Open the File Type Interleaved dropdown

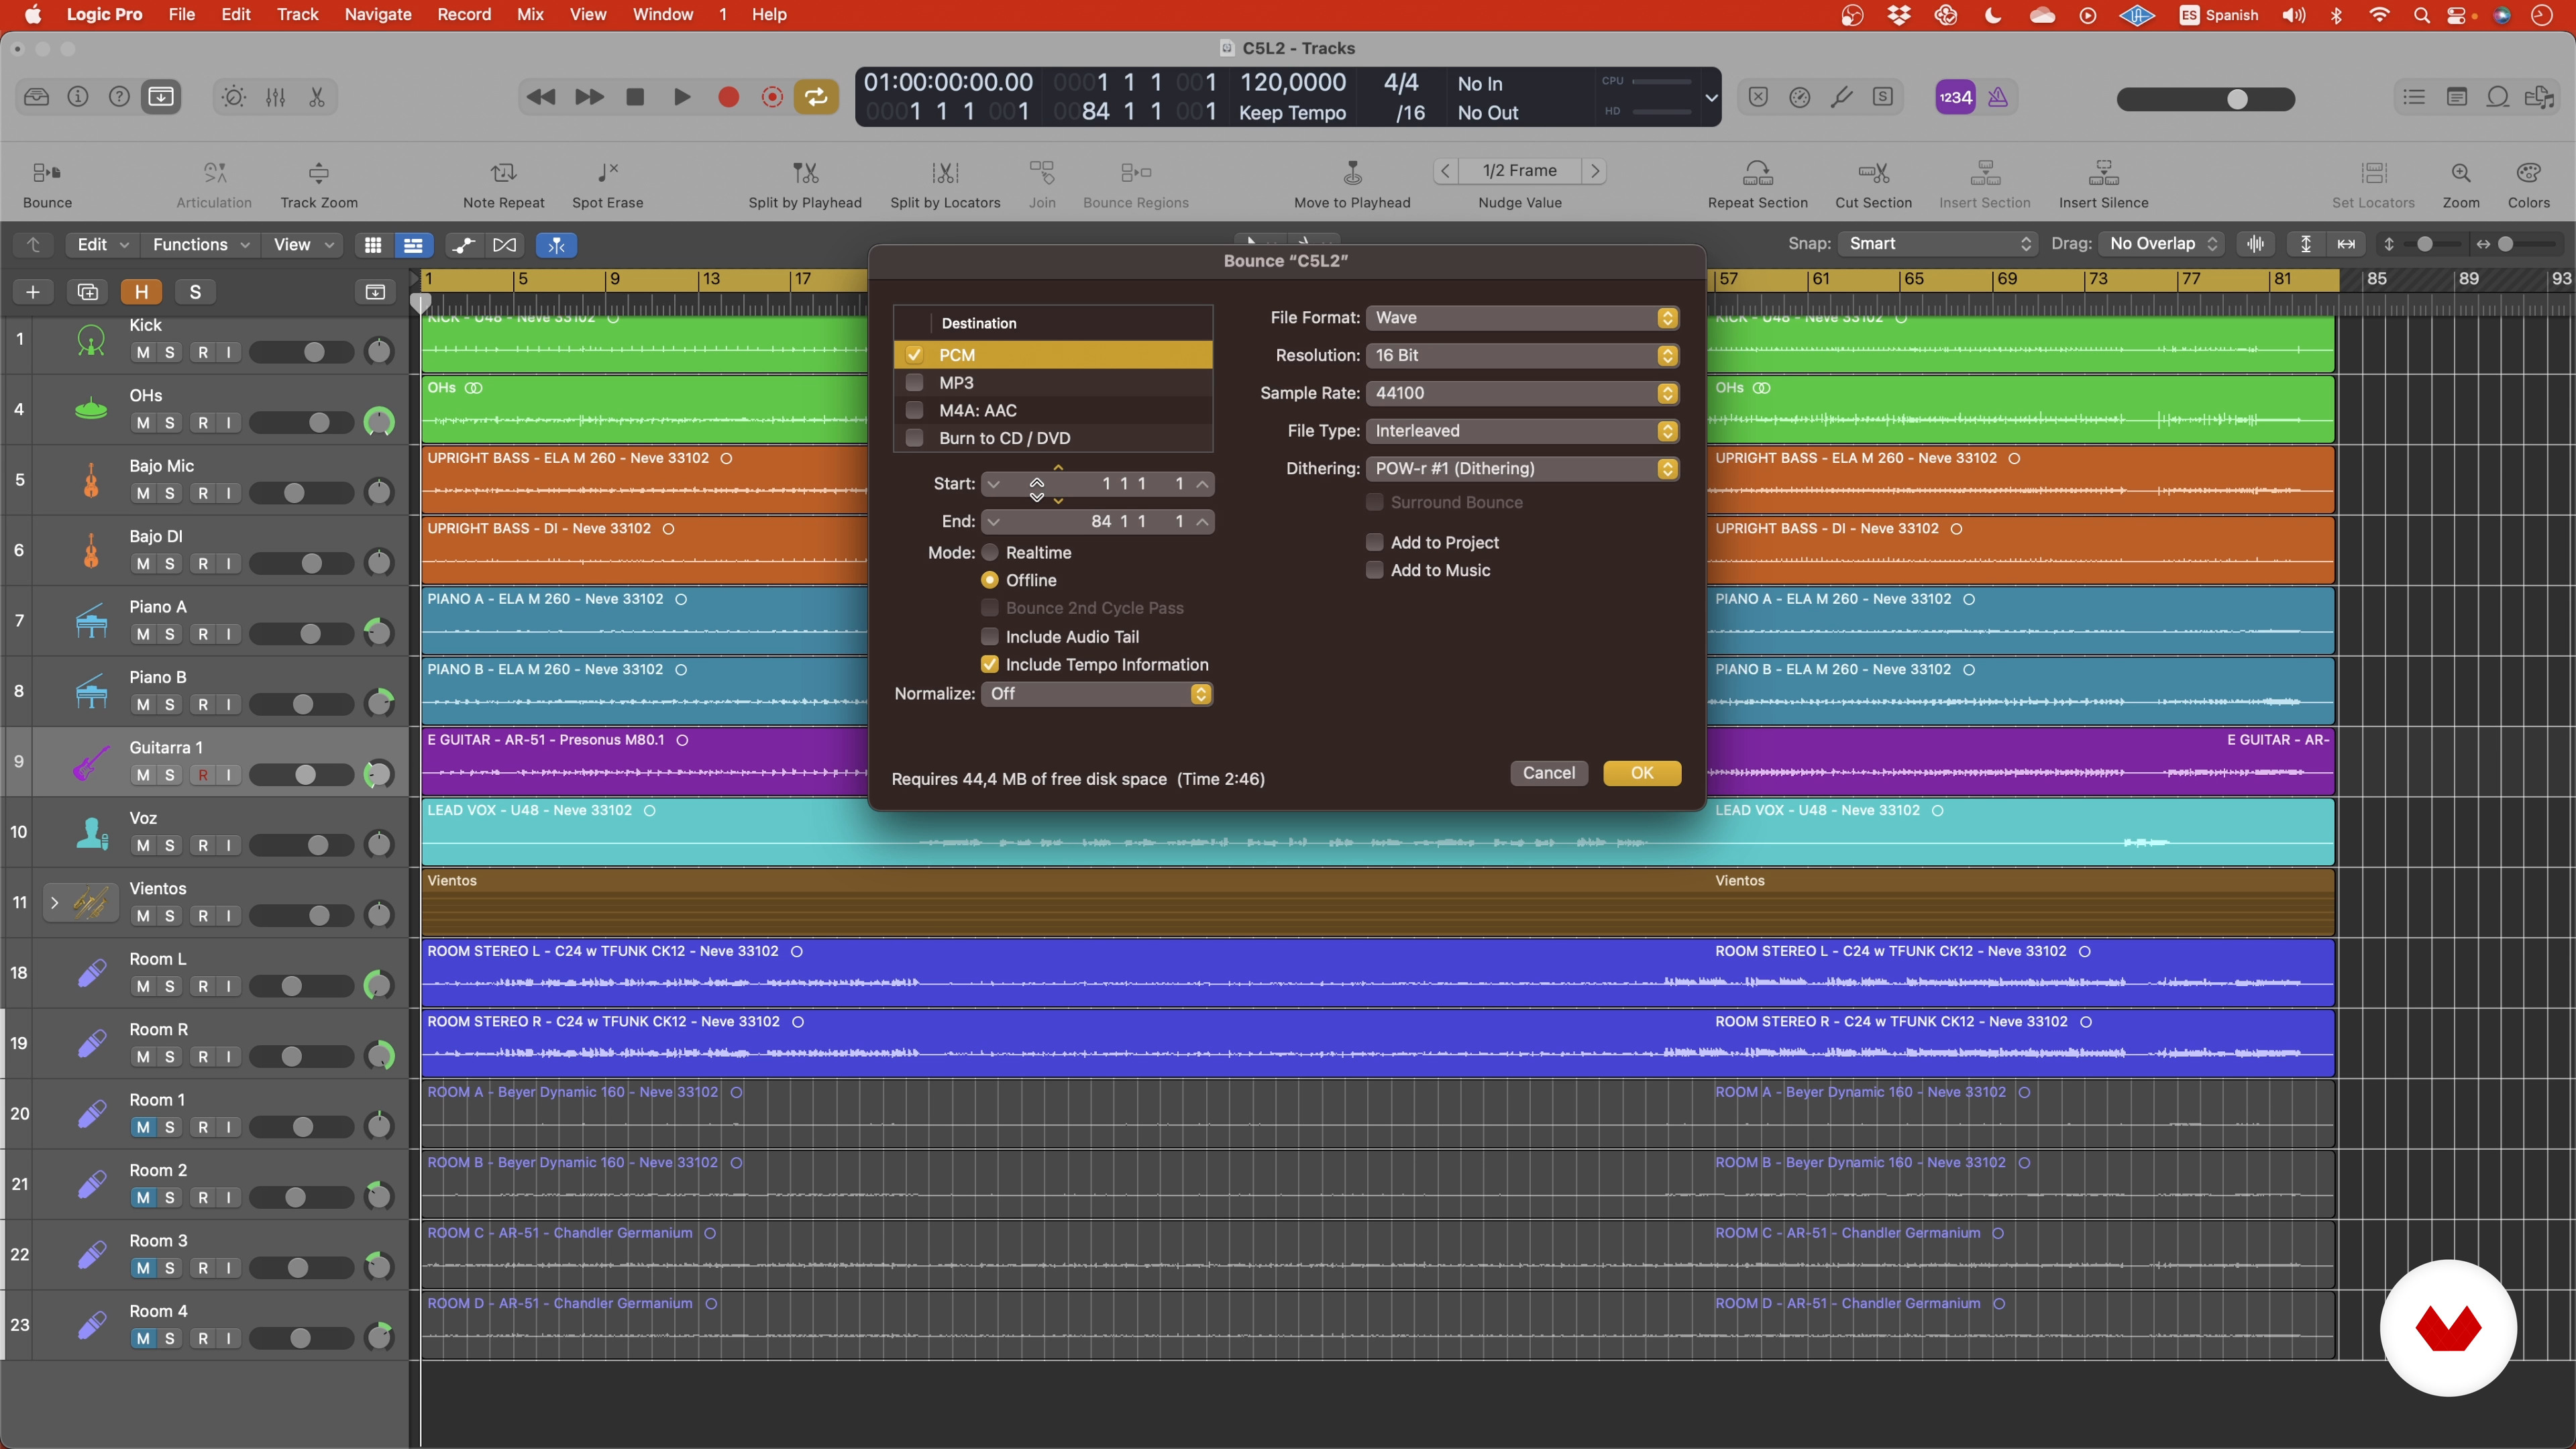click(1522, 431)
